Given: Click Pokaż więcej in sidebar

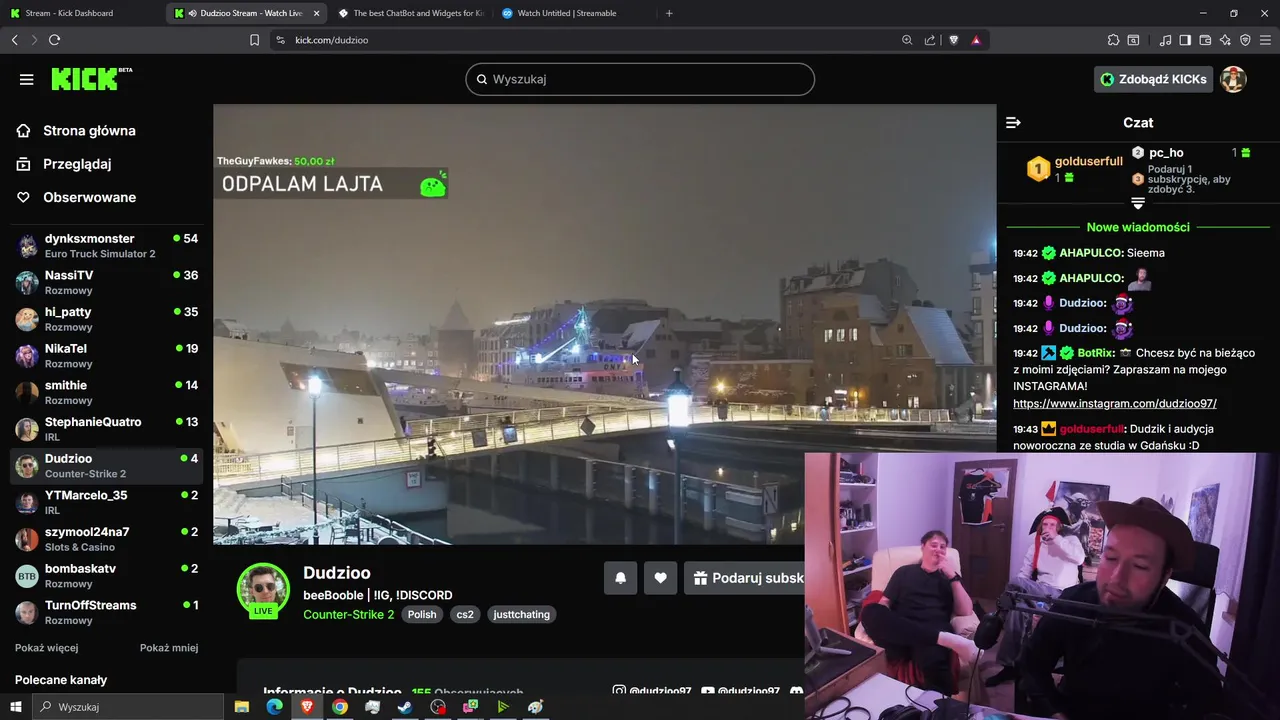Looking at the screenshot, I should pyautogui.click(x=46, y=648).
